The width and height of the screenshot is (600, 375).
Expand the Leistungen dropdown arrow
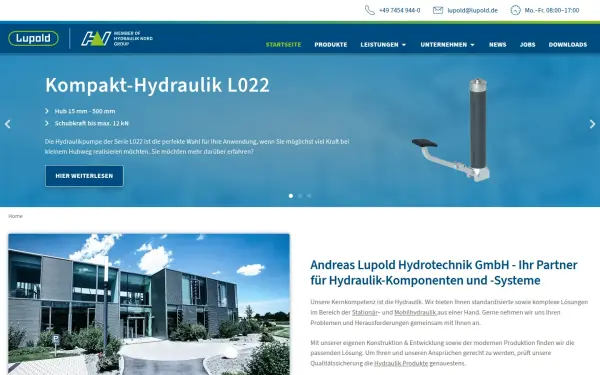click(404, 45)
